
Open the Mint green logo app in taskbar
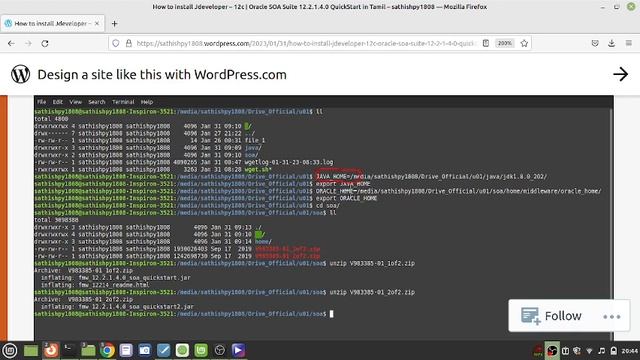[x=201, y=350]
